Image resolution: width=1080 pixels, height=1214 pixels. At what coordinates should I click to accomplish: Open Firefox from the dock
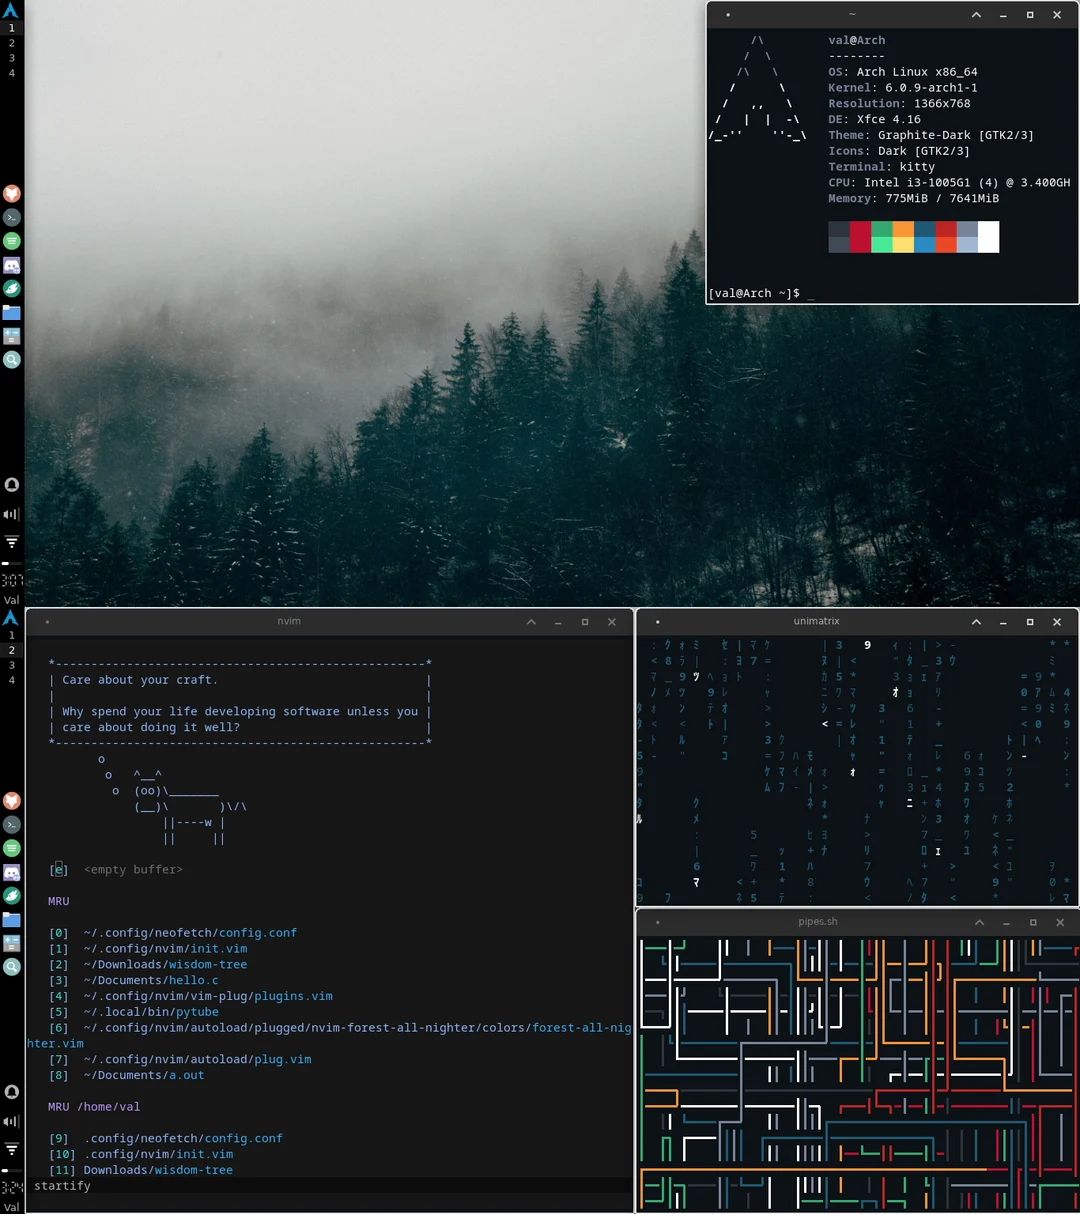tap(11, 193)
